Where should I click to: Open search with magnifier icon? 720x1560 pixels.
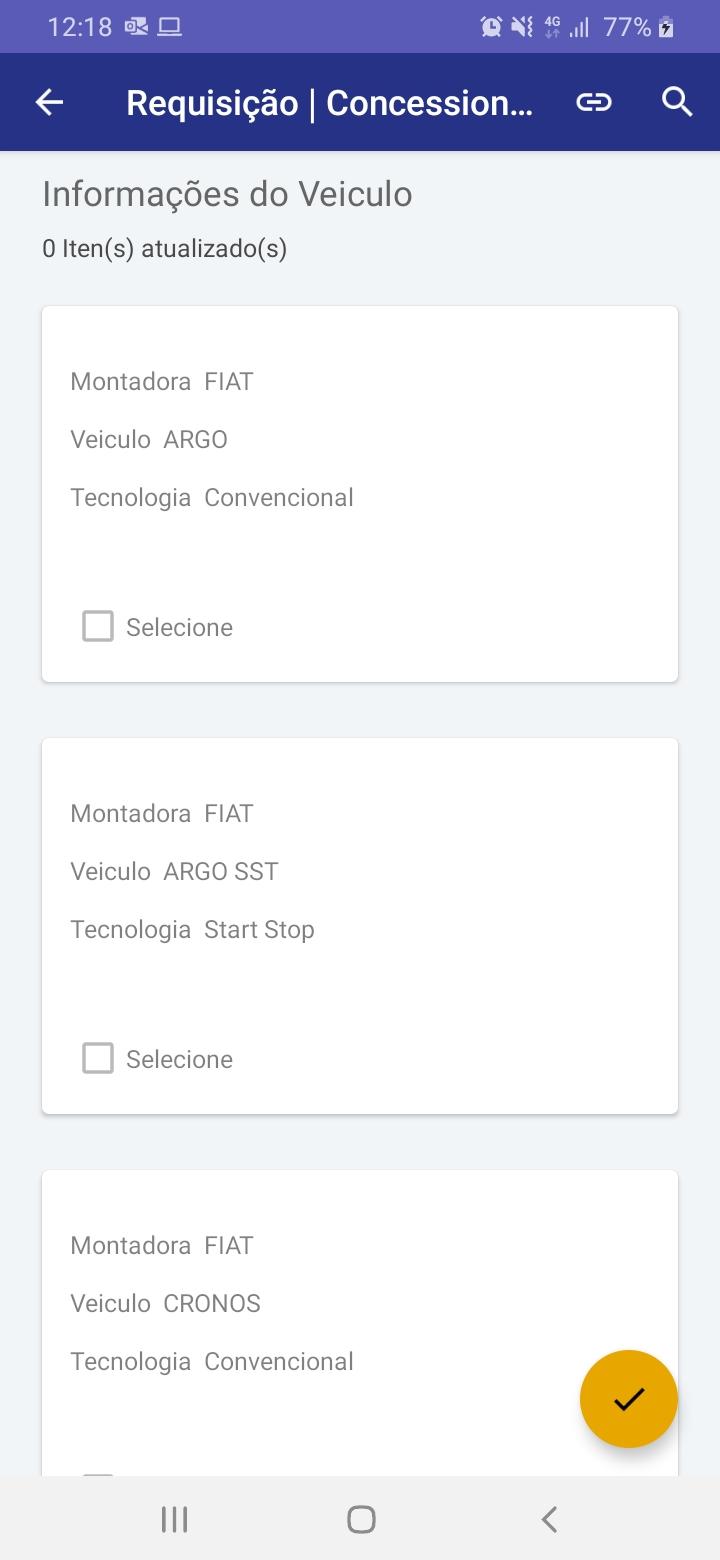pyautogui.click(x=677, y=102)
